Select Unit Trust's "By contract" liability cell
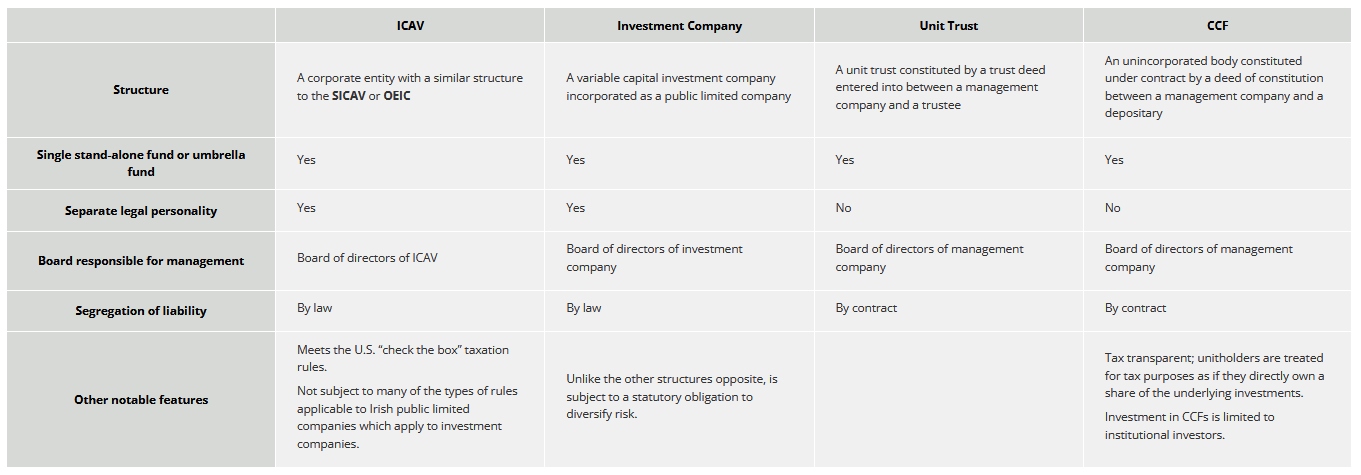The height and width of the screenshot is (475, 1361). pyautogui.click(x=866, y=308)
